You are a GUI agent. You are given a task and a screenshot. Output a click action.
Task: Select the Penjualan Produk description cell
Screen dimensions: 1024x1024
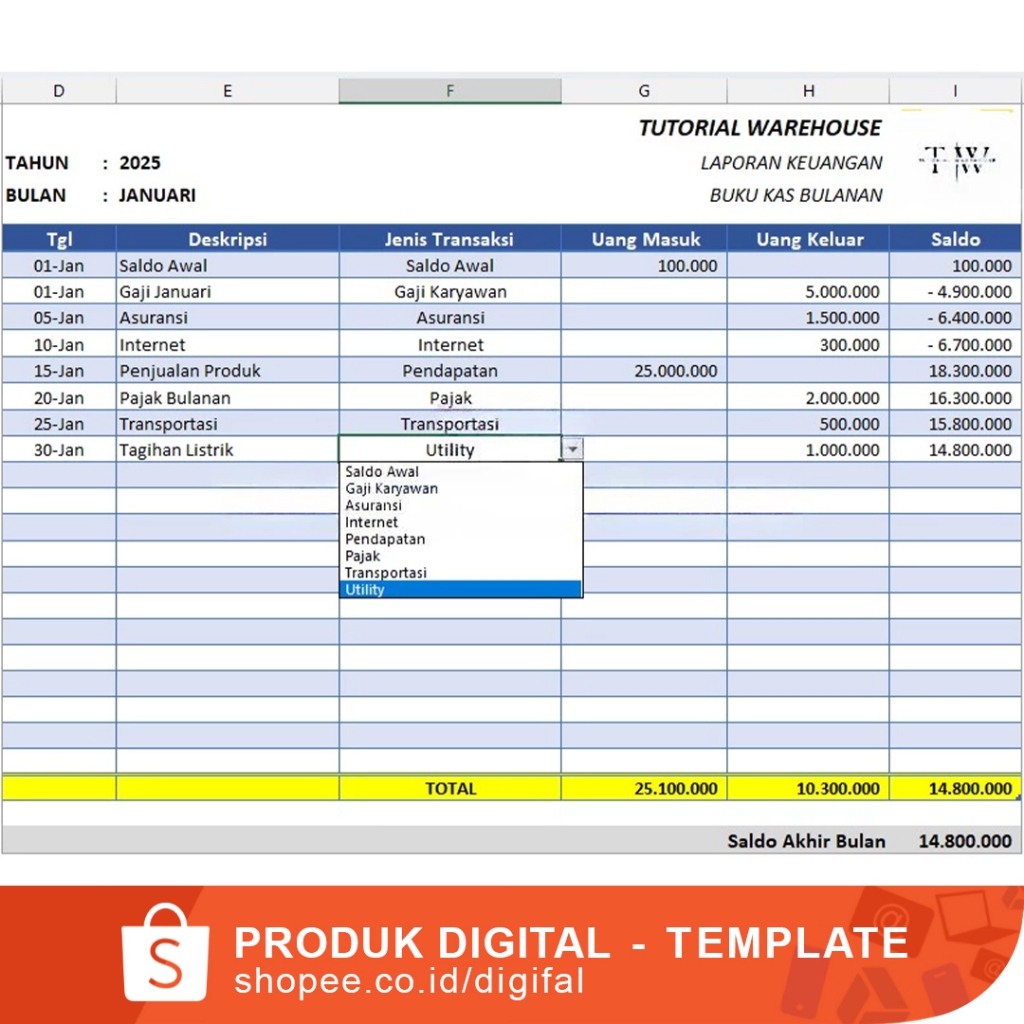227,370
